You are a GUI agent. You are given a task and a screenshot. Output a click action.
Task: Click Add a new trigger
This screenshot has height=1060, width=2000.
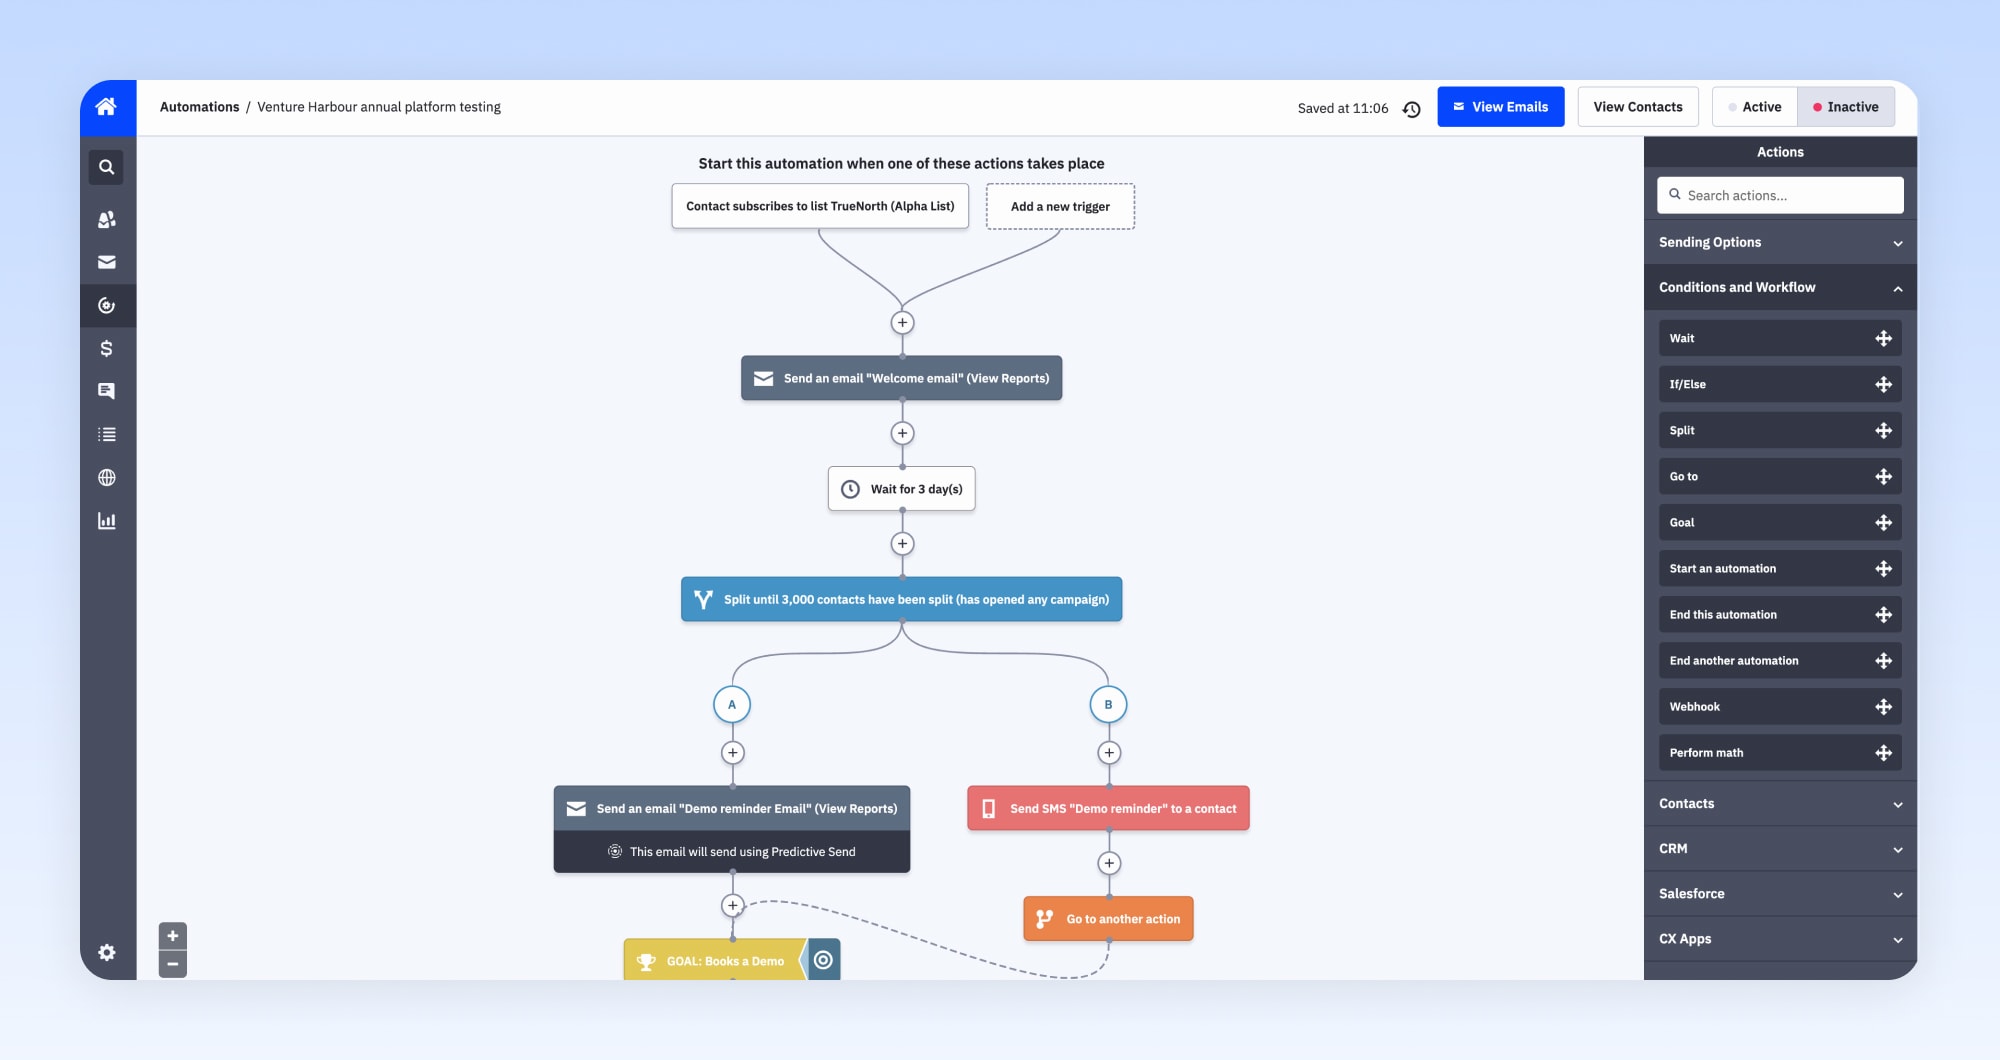(1060, 206)
